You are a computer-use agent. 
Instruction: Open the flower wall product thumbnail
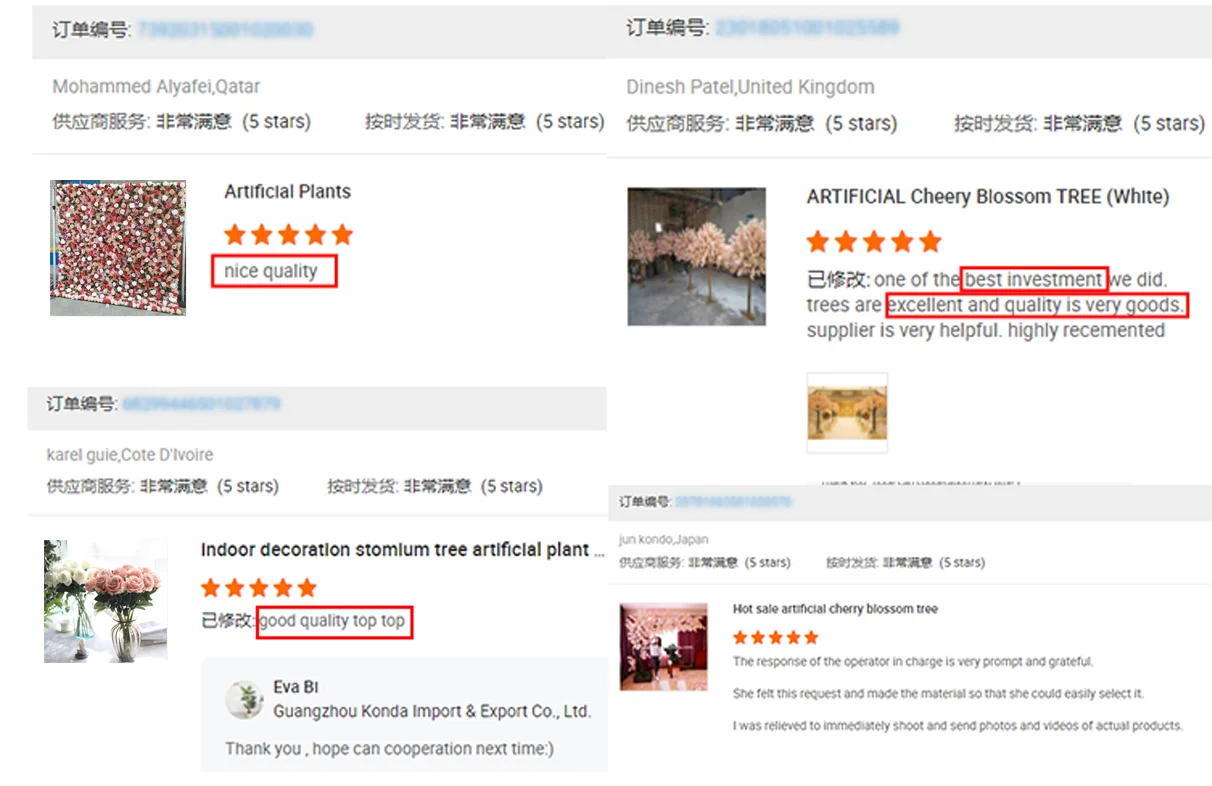pos(118,248)
